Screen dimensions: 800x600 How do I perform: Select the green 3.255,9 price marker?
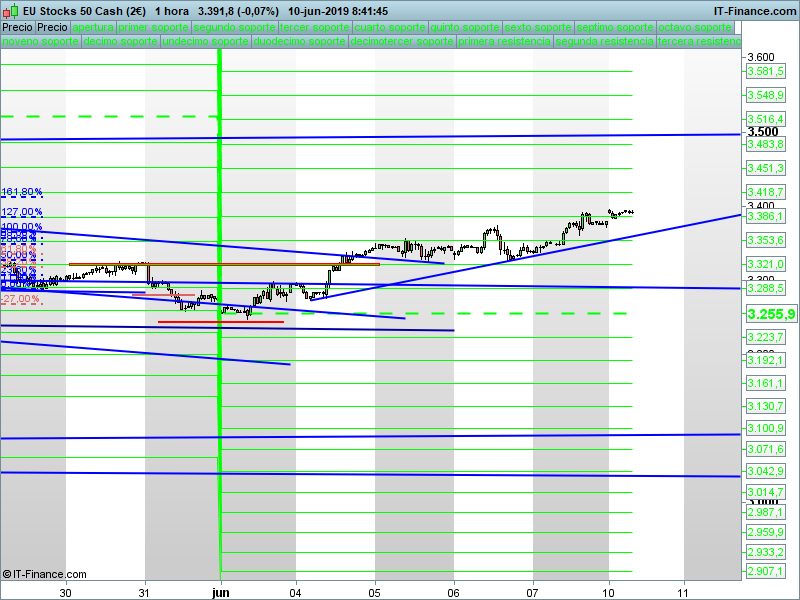[x=771, y=314]
